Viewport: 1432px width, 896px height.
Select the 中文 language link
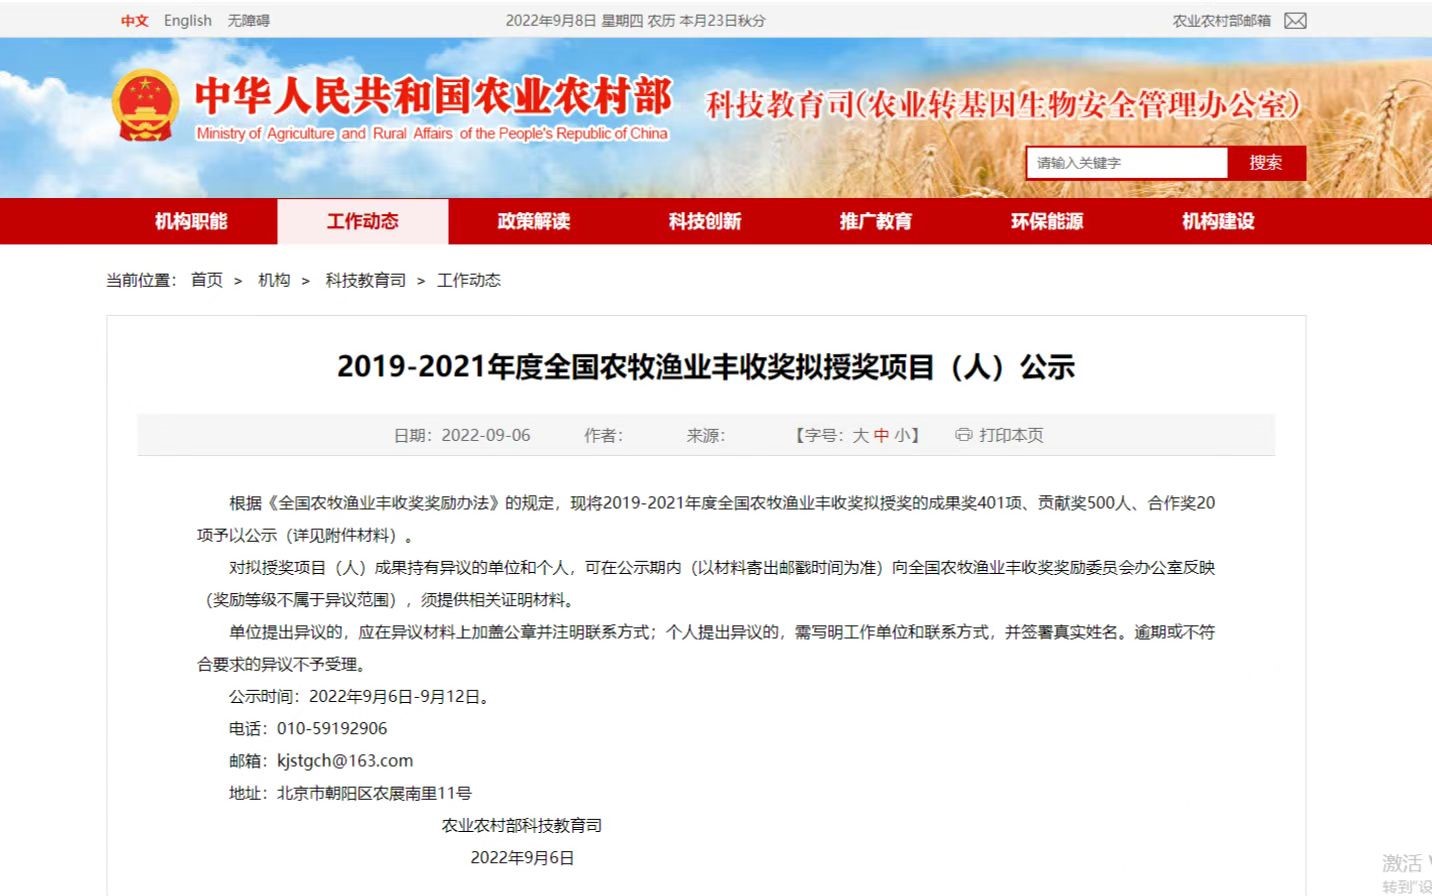click(x=135, y=21)
